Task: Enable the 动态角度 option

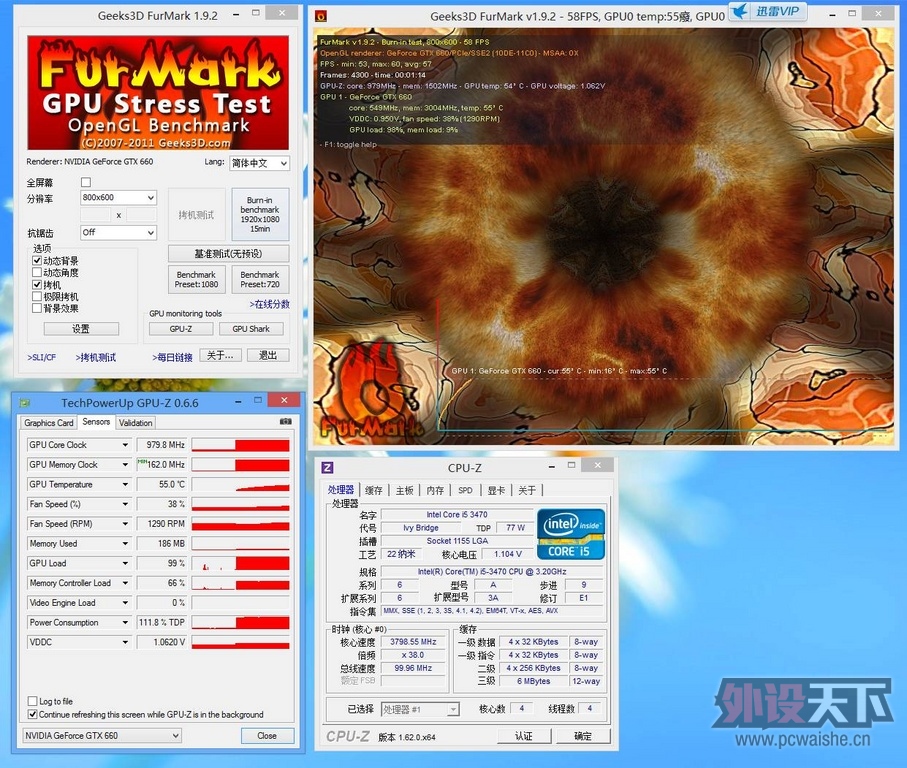Action: tap(37, 272)
